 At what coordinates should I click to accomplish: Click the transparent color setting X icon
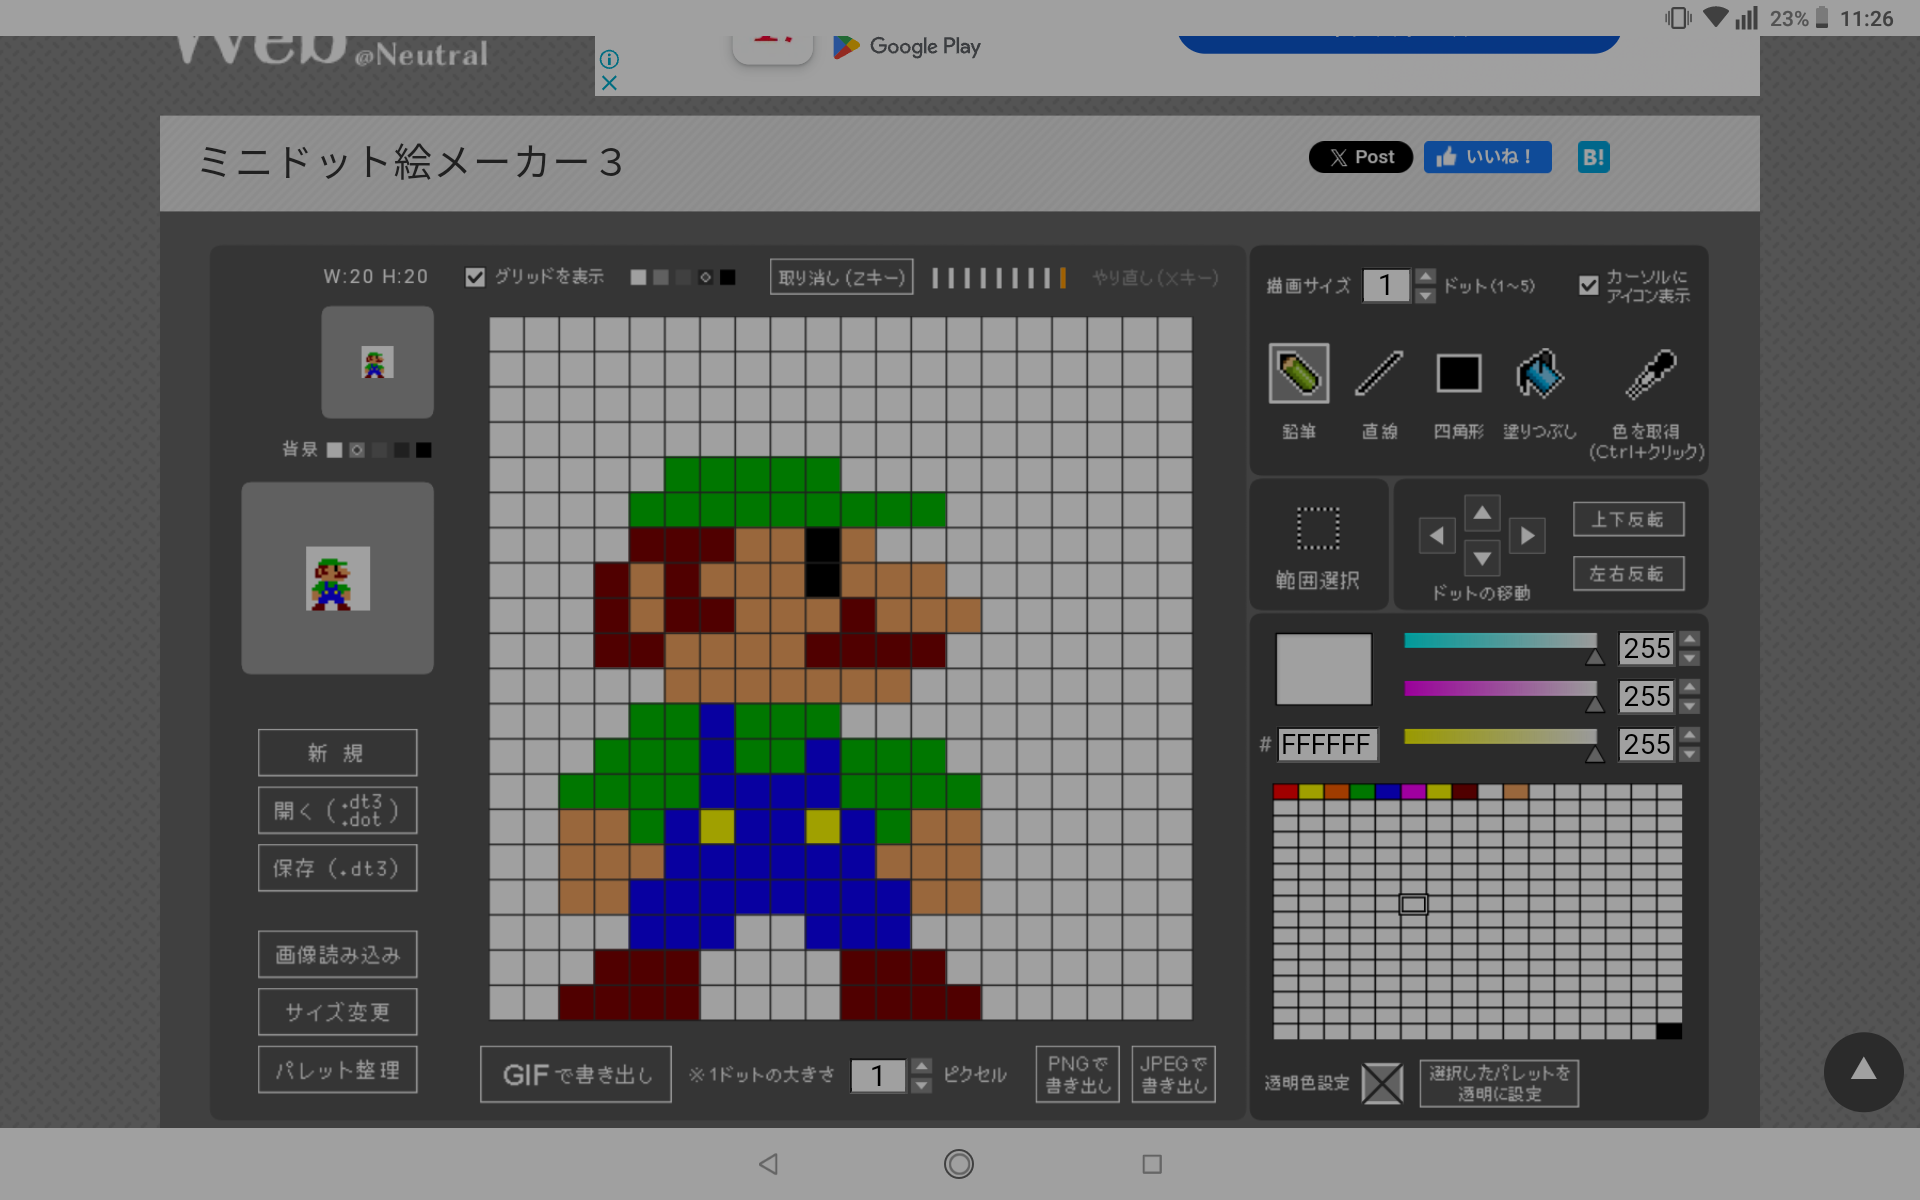1382,1083
